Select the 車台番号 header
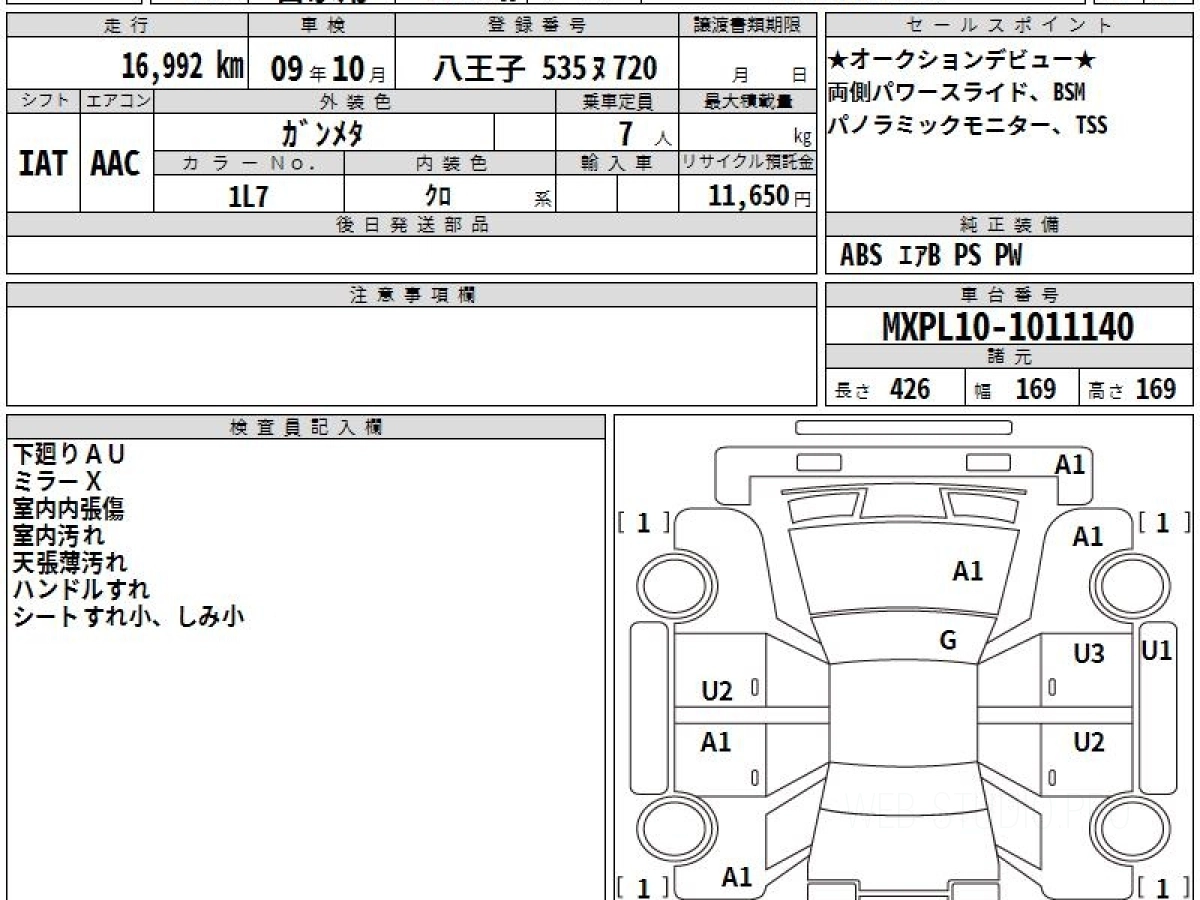 tap(1010, 295)
